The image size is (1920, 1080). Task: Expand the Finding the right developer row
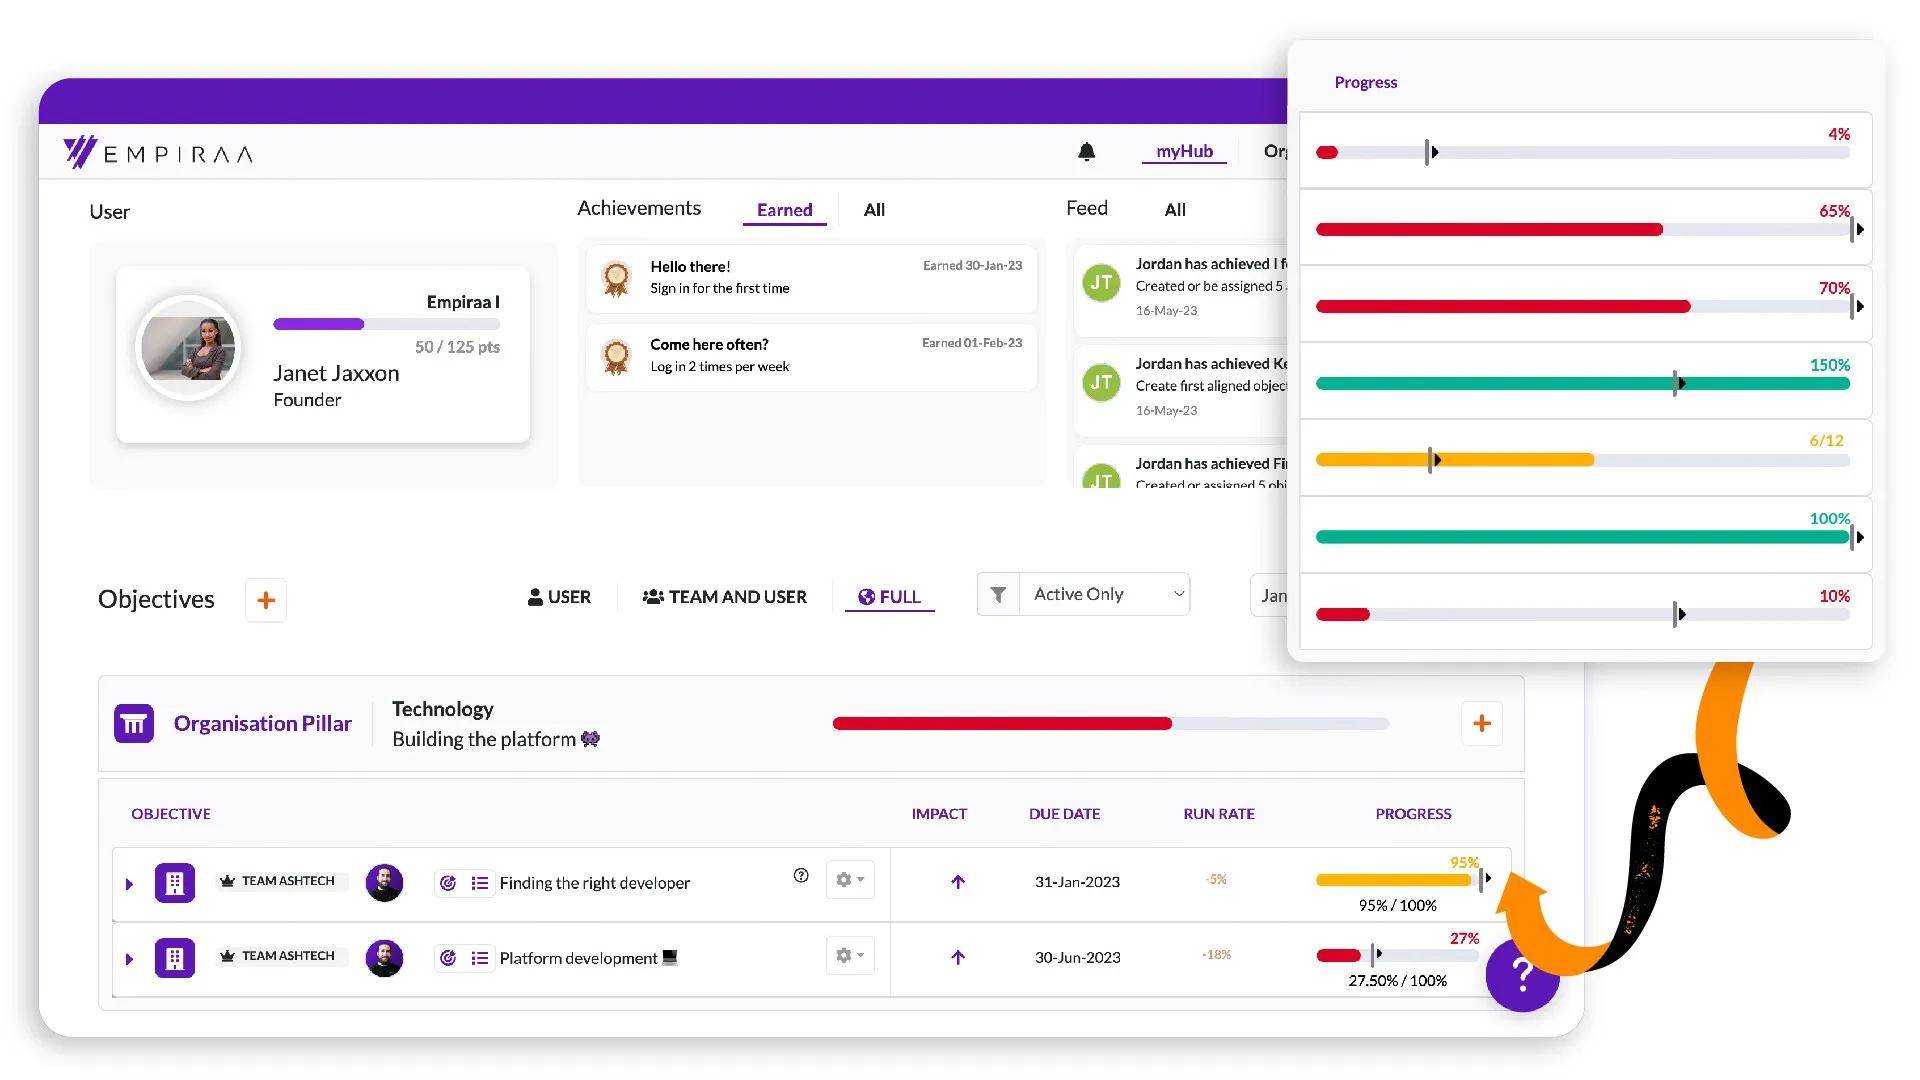coord(129,884)
